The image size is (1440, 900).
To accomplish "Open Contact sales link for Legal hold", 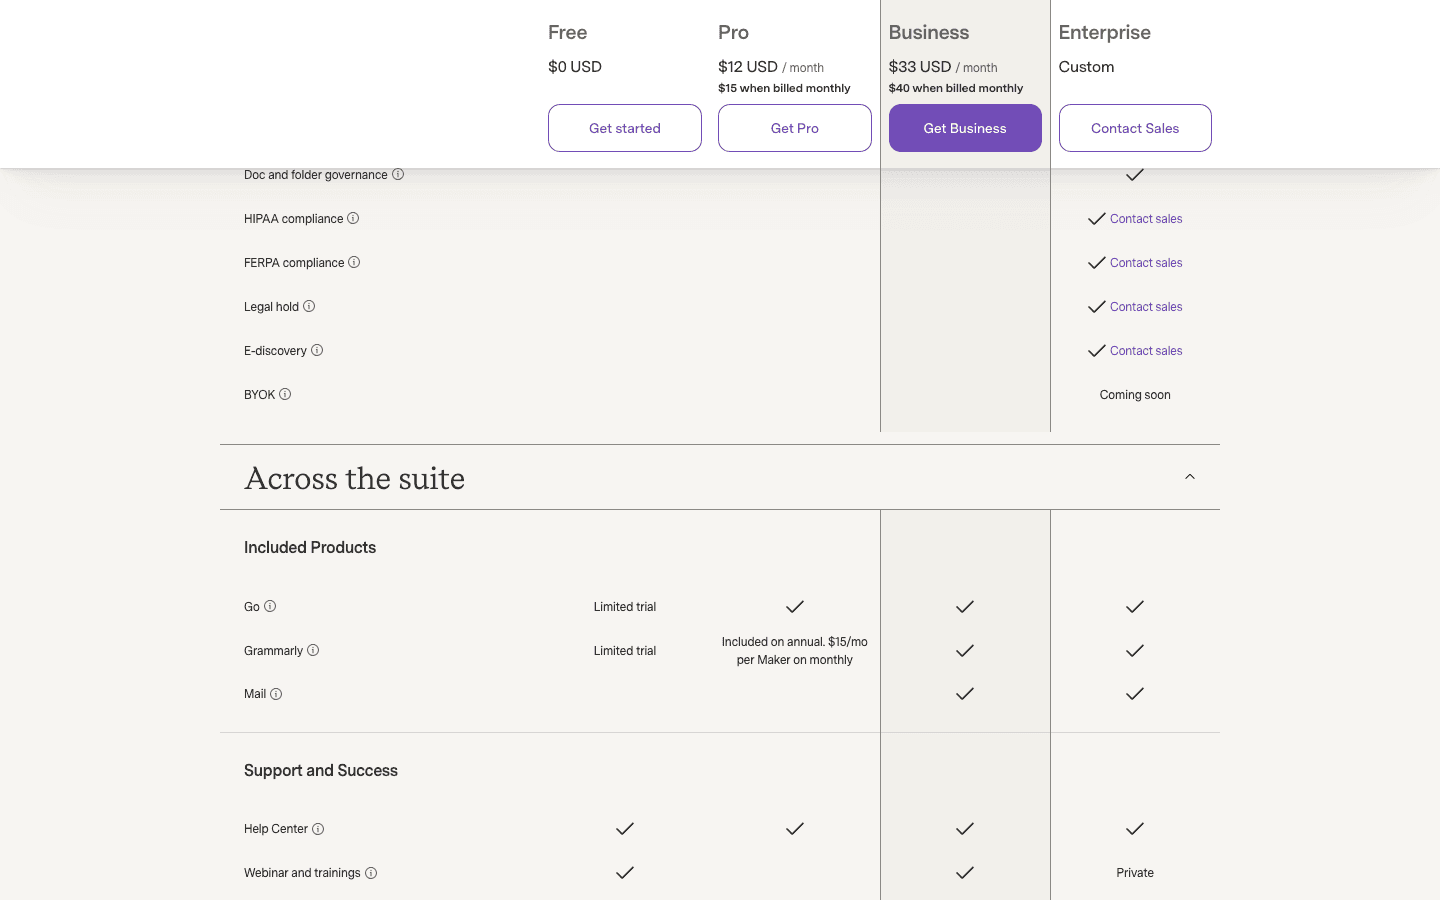I will [x=1146, y=307].
